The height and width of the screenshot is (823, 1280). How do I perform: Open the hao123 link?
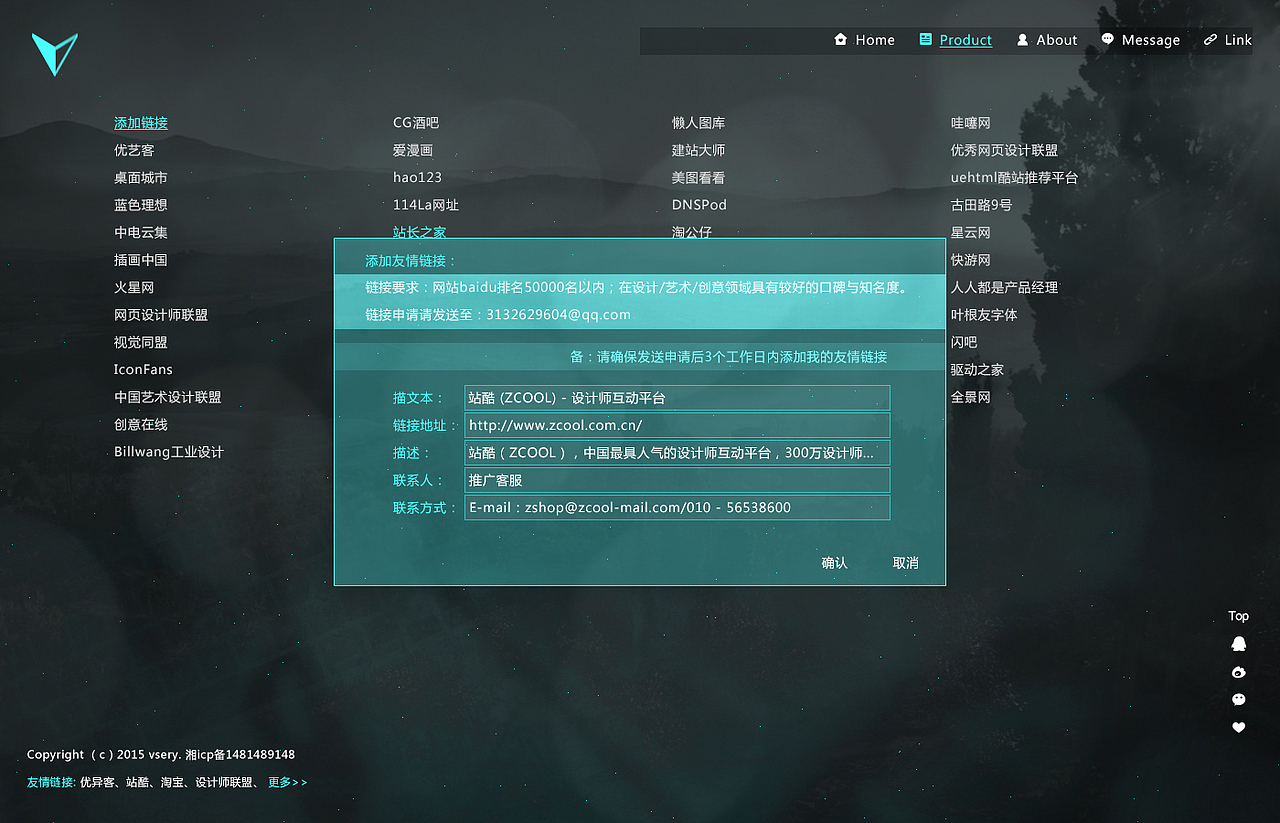point(417,178)
